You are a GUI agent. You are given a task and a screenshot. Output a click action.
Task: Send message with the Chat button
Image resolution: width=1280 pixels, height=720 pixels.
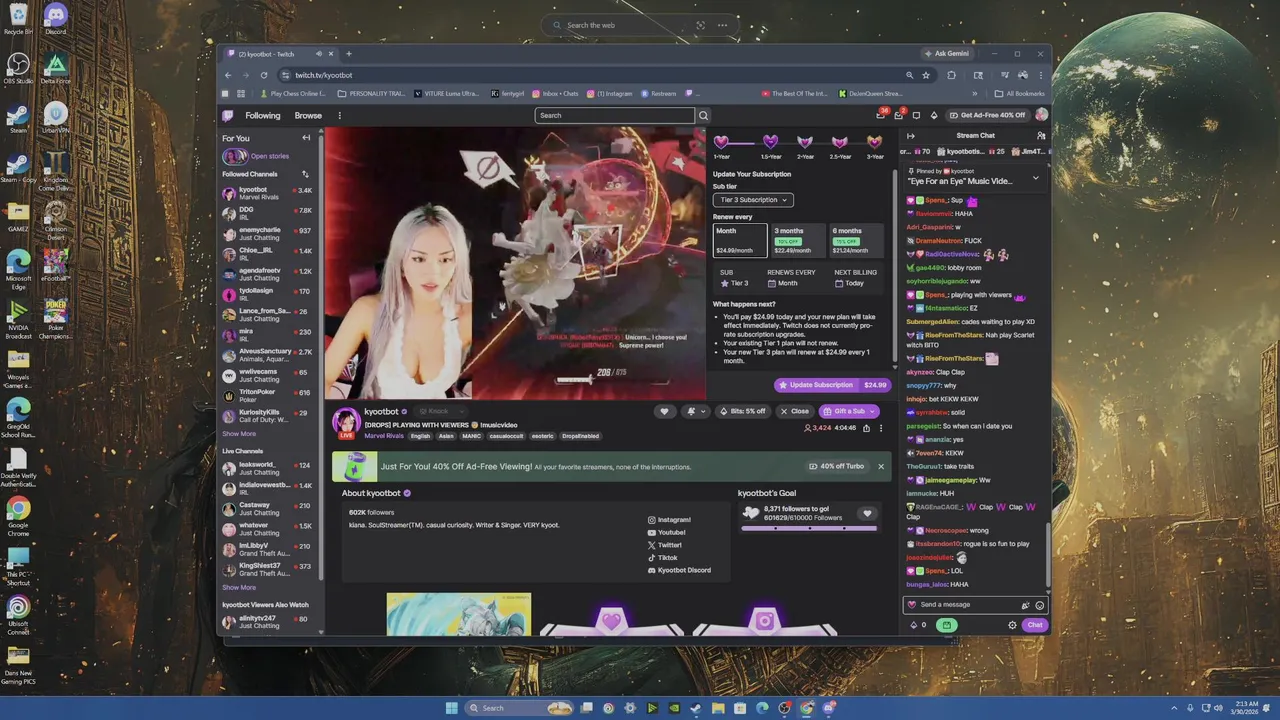[x=1034, y=625]
